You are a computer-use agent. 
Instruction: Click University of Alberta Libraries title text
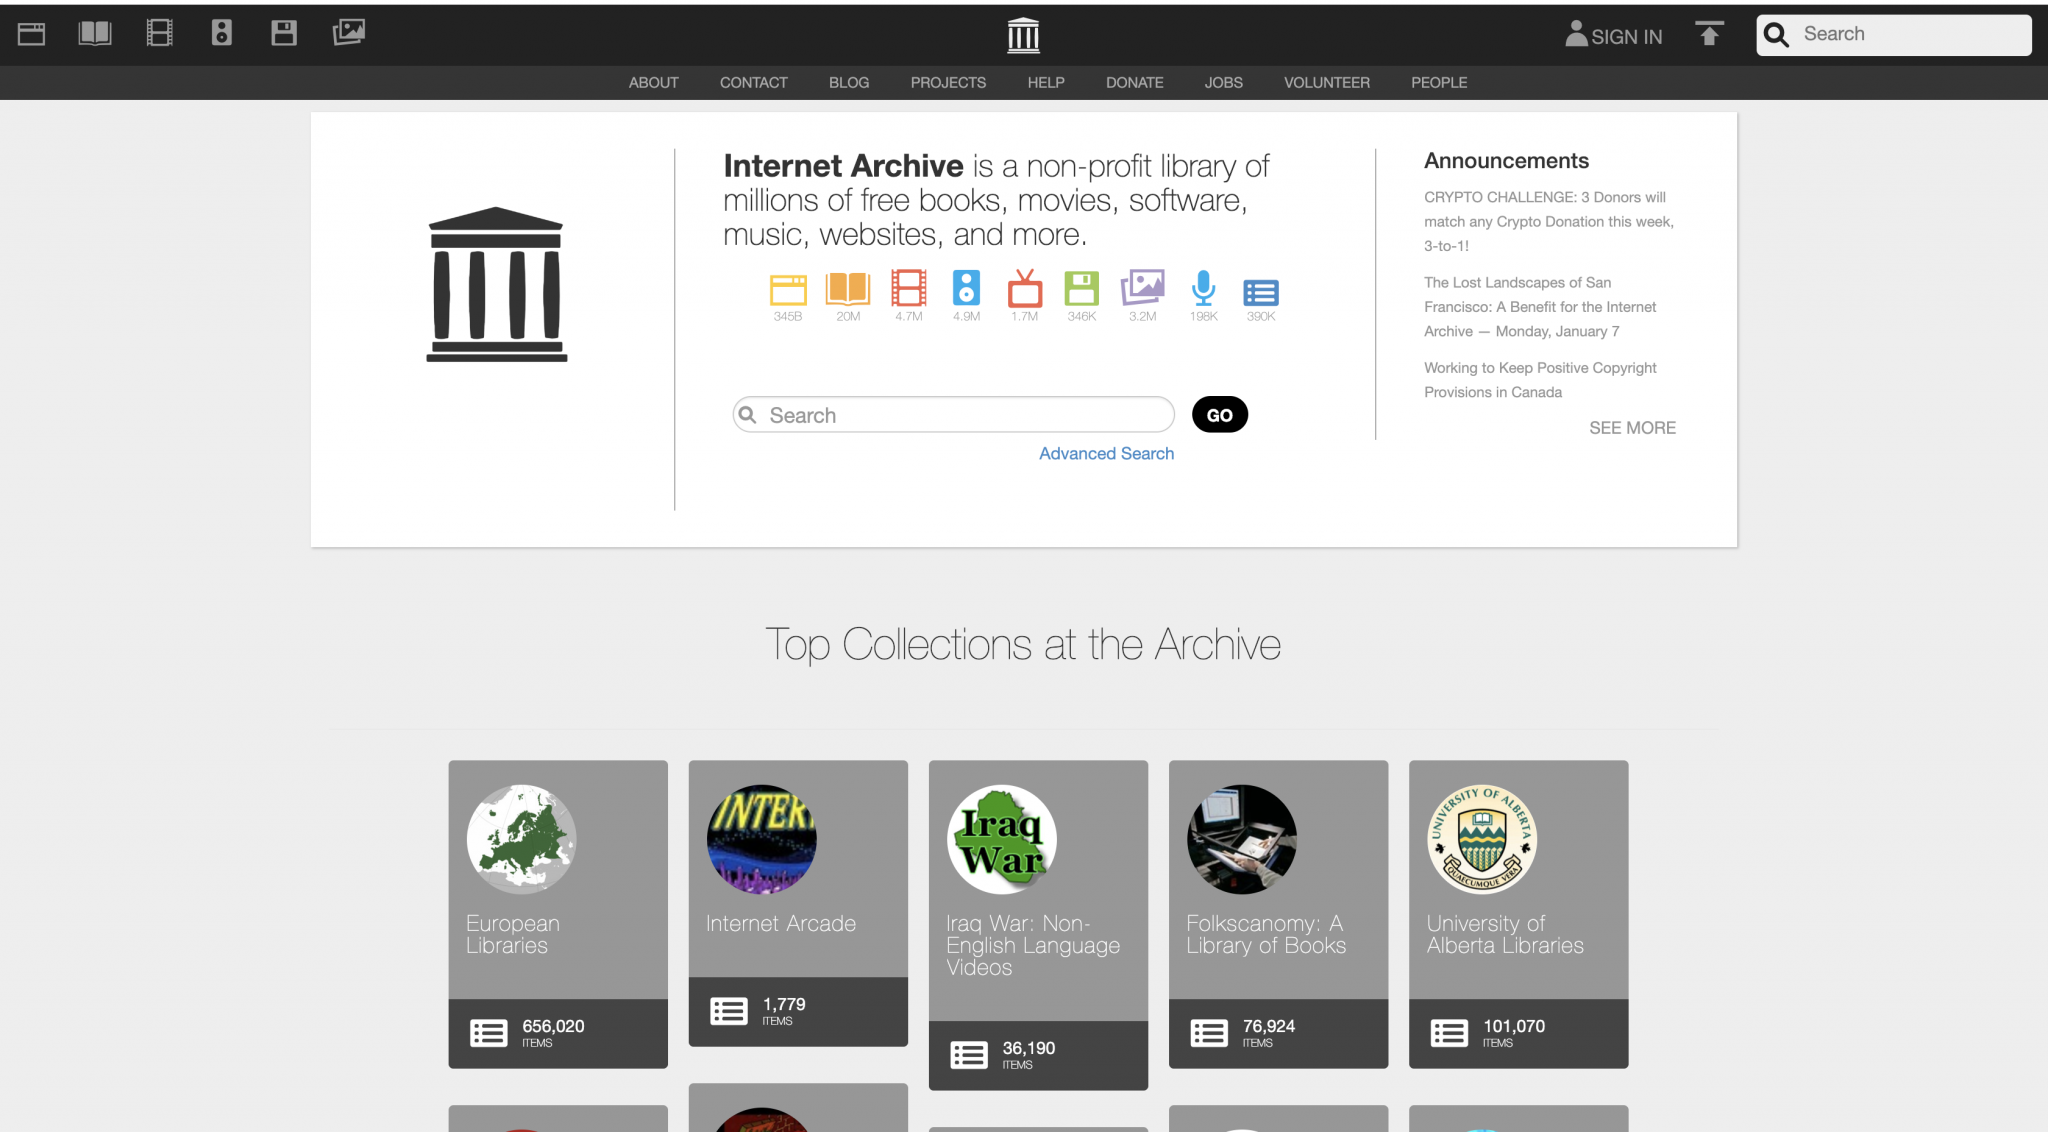1505,935
